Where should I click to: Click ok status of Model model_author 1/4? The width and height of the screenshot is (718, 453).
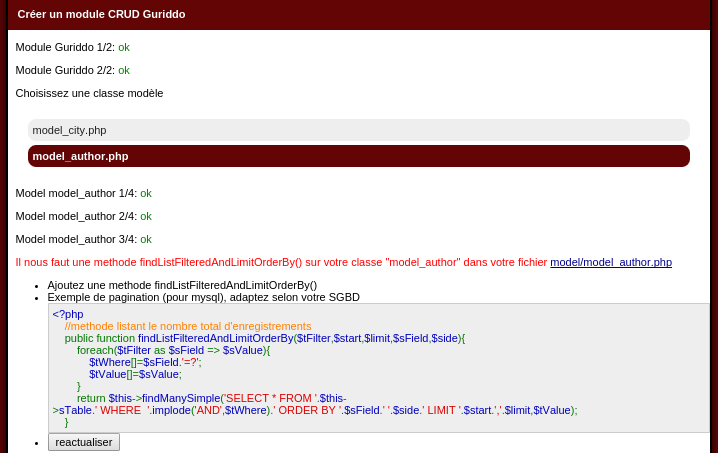point(146,194)
